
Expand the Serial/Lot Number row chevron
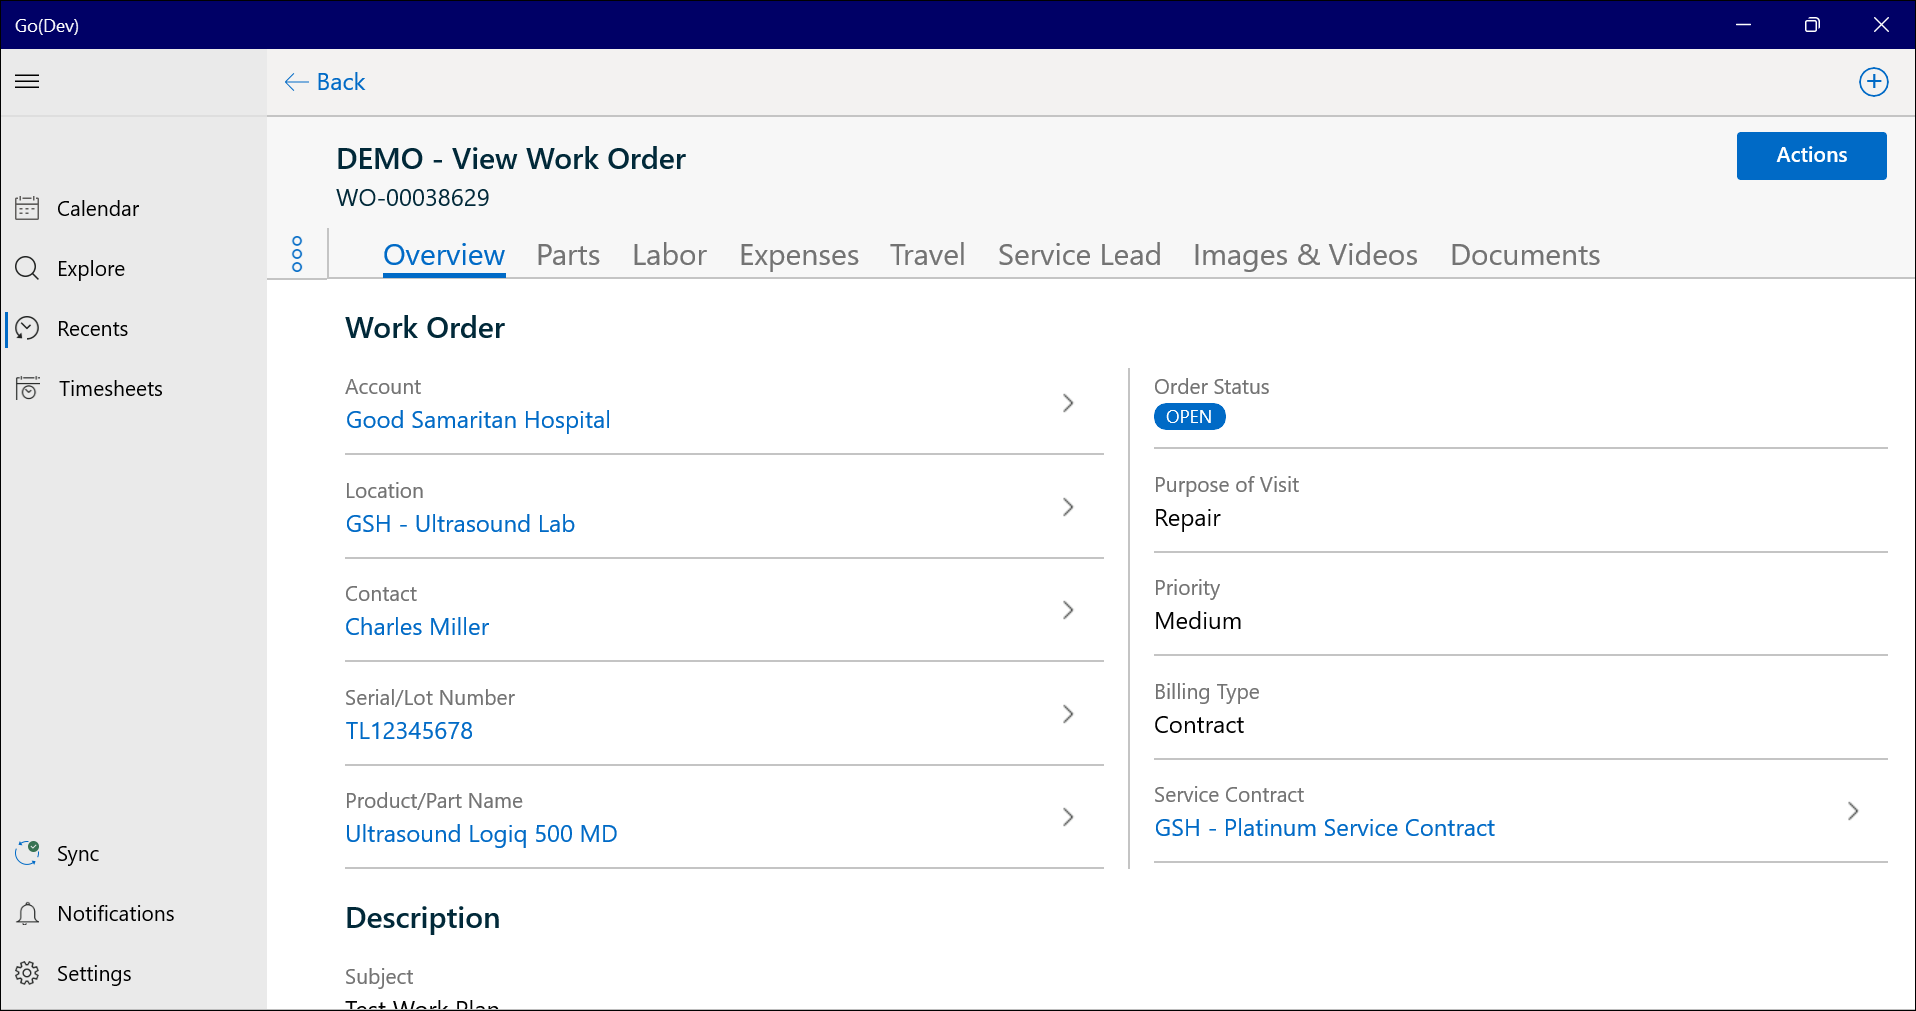coord(1068,714)
